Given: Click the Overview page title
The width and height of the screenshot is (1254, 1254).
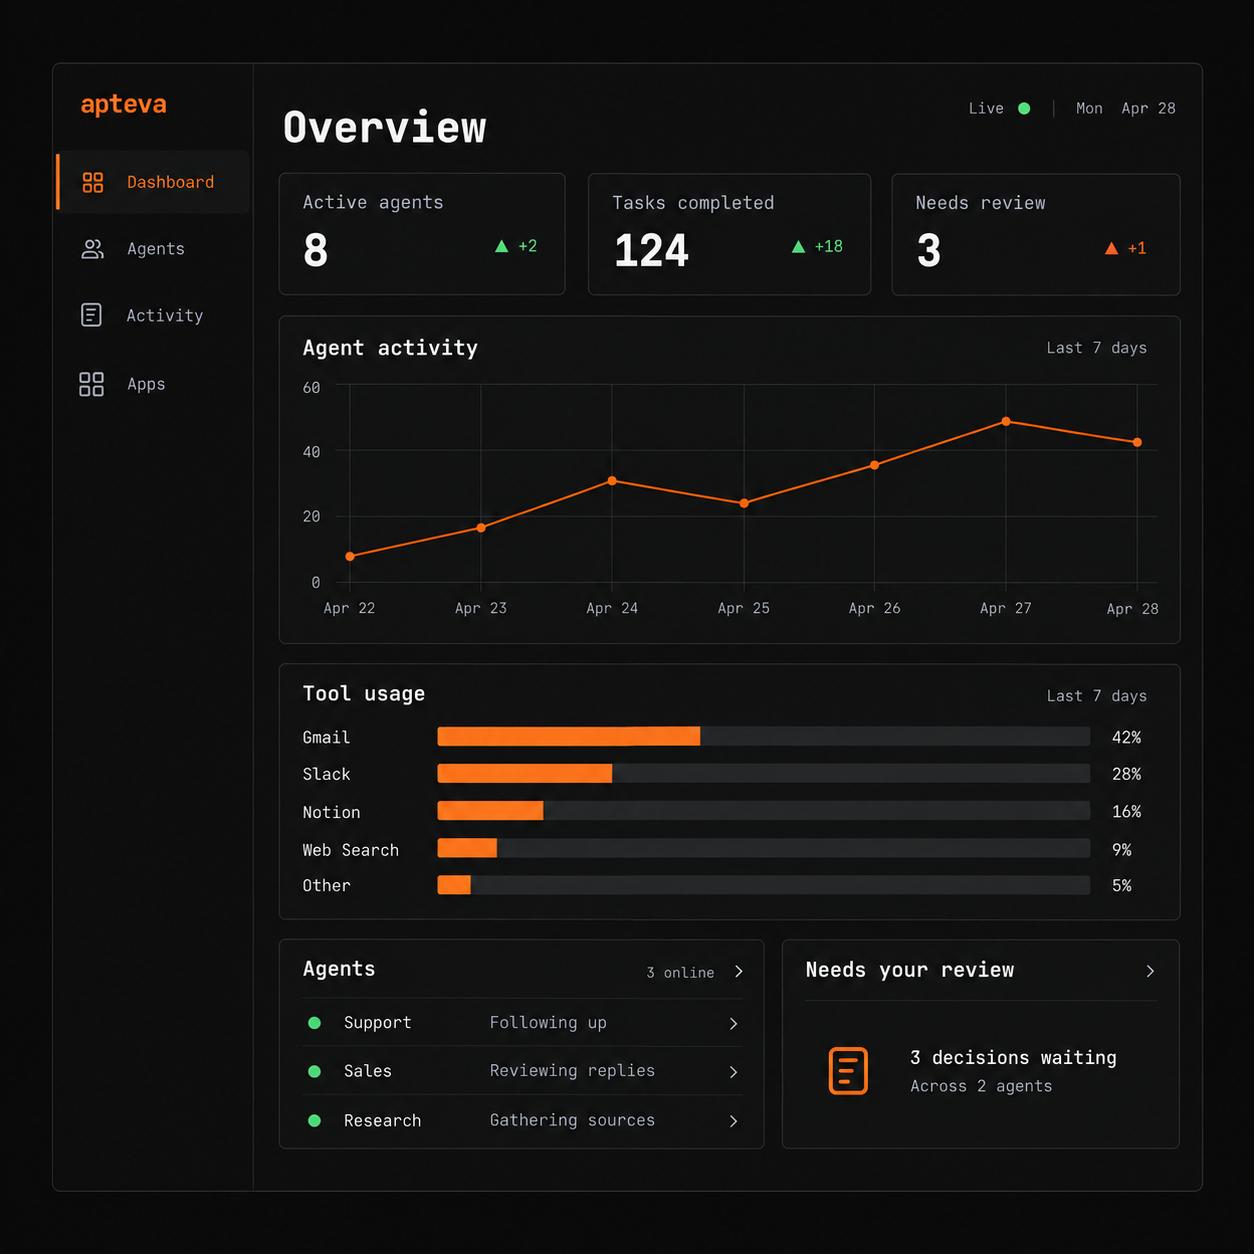Looking at the screenshot, I should pyautogui.click(x=385, y=128).
